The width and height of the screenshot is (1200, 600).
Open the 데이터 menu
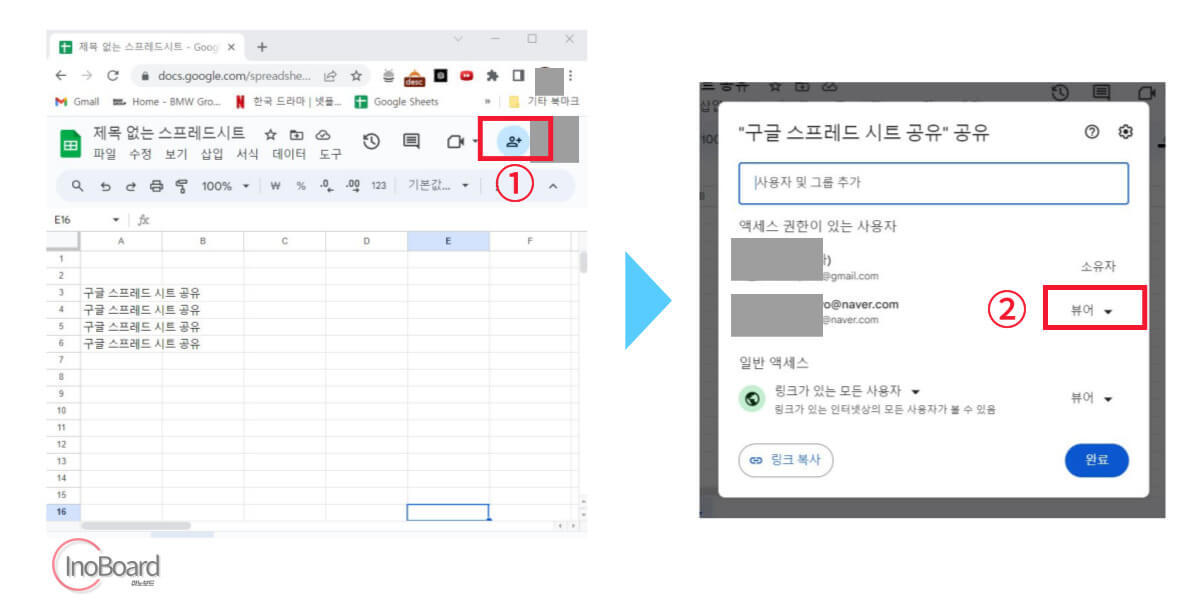point(290,154)
